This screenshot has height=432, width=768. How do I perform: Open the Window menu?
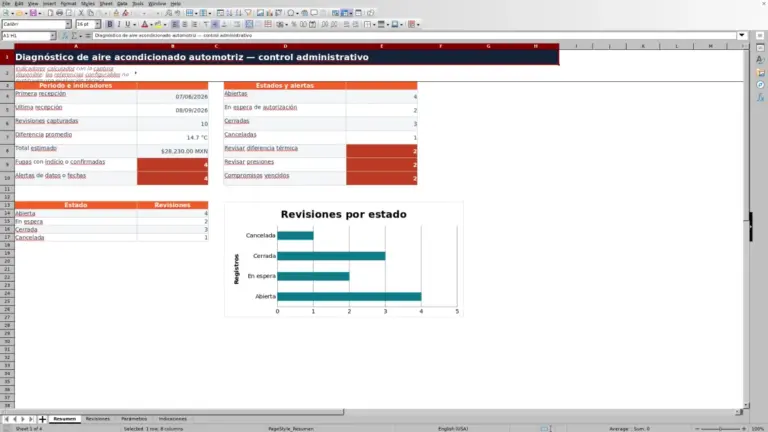(157, 3)
